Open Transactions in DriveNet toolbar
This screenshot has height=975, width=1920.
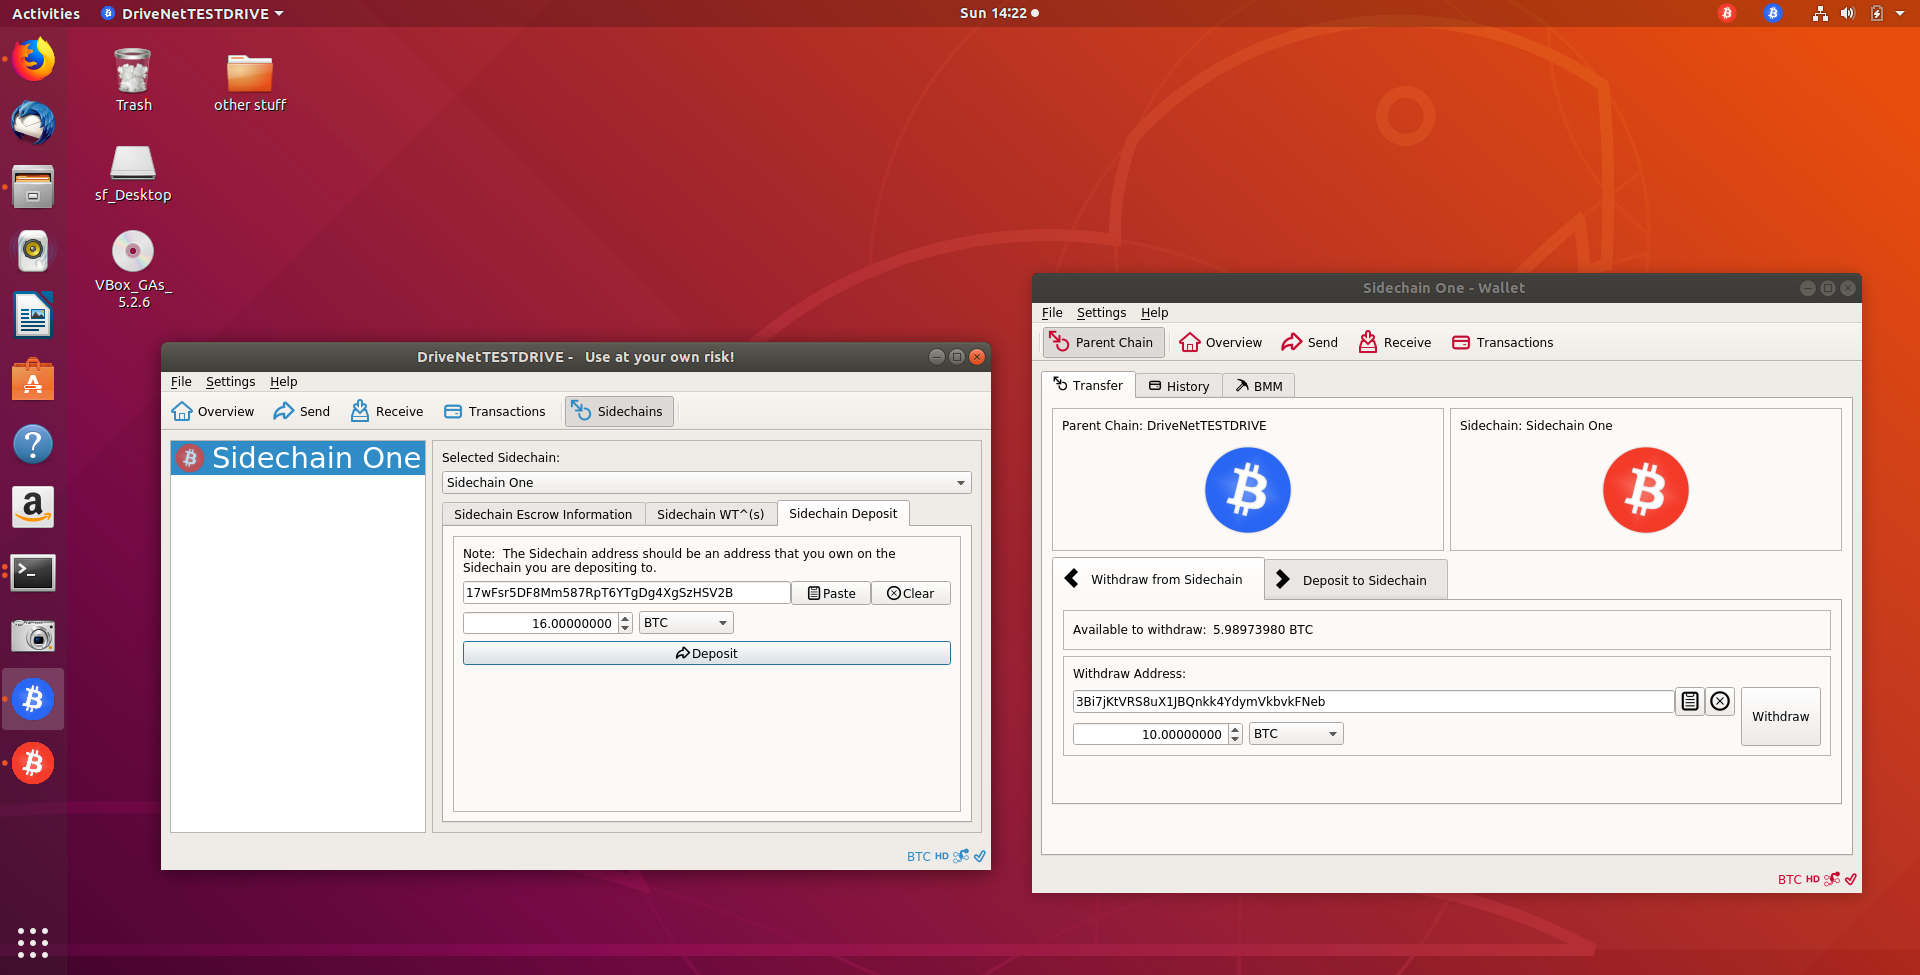tap(495, 411)
